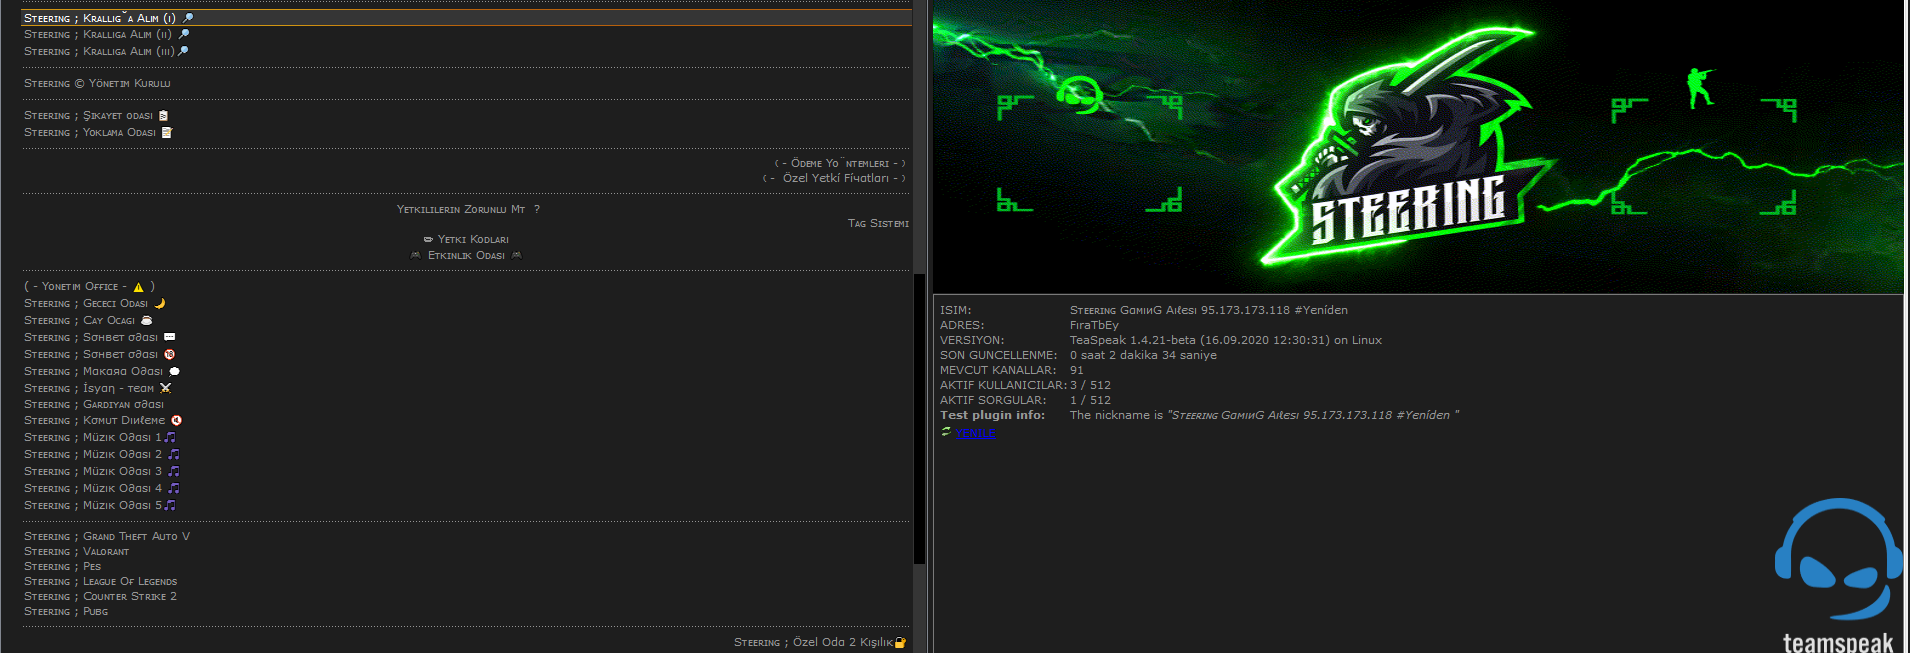Click the channel list vertical scrollbar thumb
The image size is (1910, 653).
[x=919, y=418]
